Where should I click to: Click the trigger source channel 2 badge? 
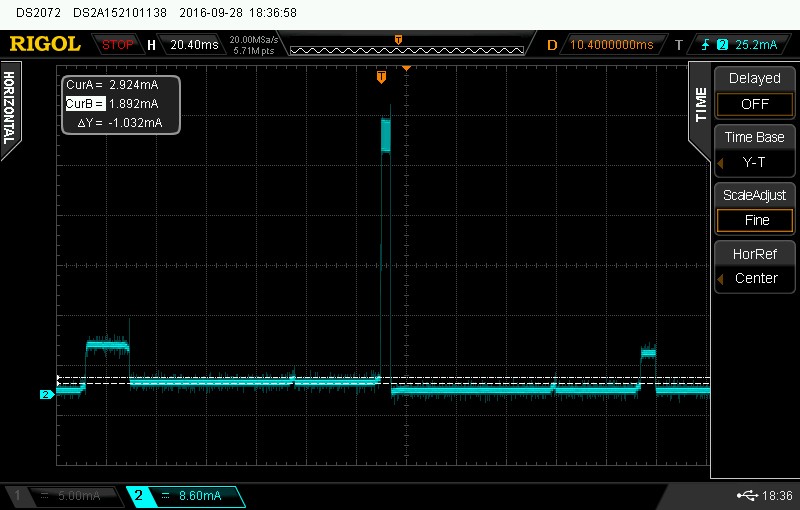point(720,45)
